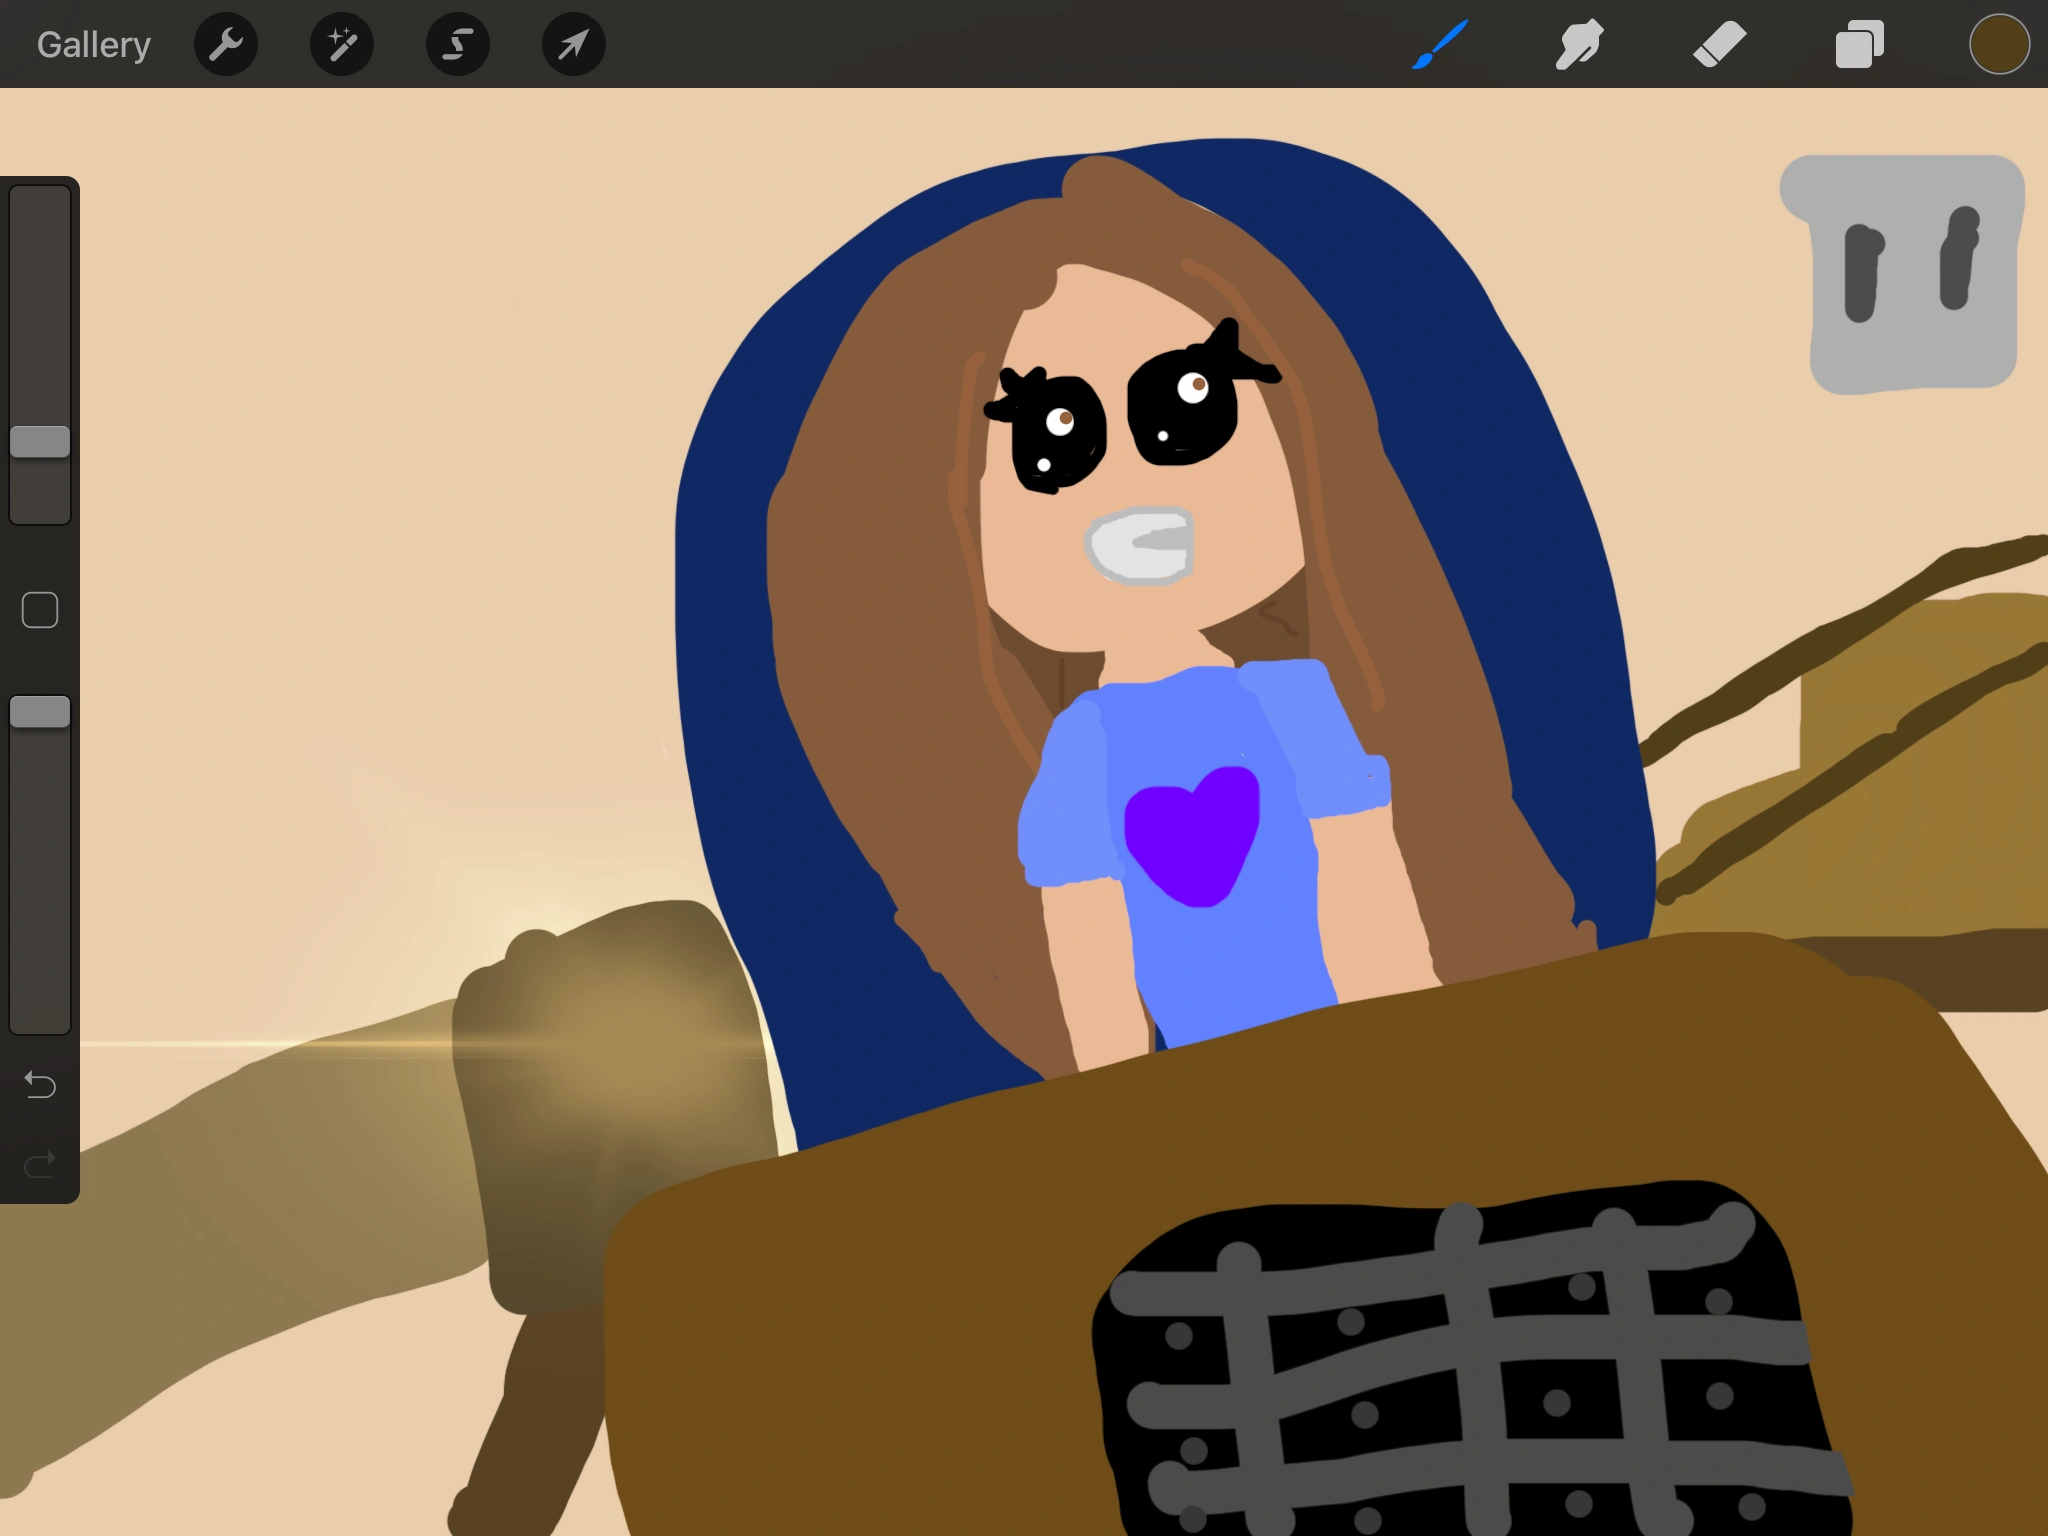2048x1536 pixels.
Task: Click the brush size slider handle
Action: 40,442
